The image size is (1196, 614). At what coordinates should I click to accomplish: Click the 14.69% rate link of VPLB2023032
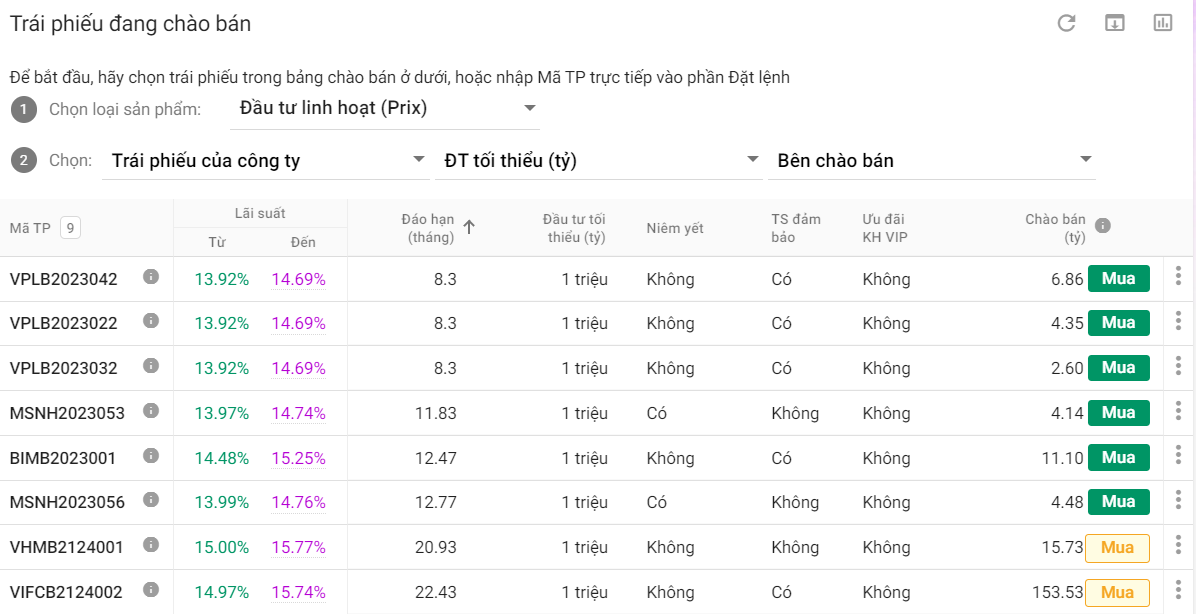coord(298,368)
